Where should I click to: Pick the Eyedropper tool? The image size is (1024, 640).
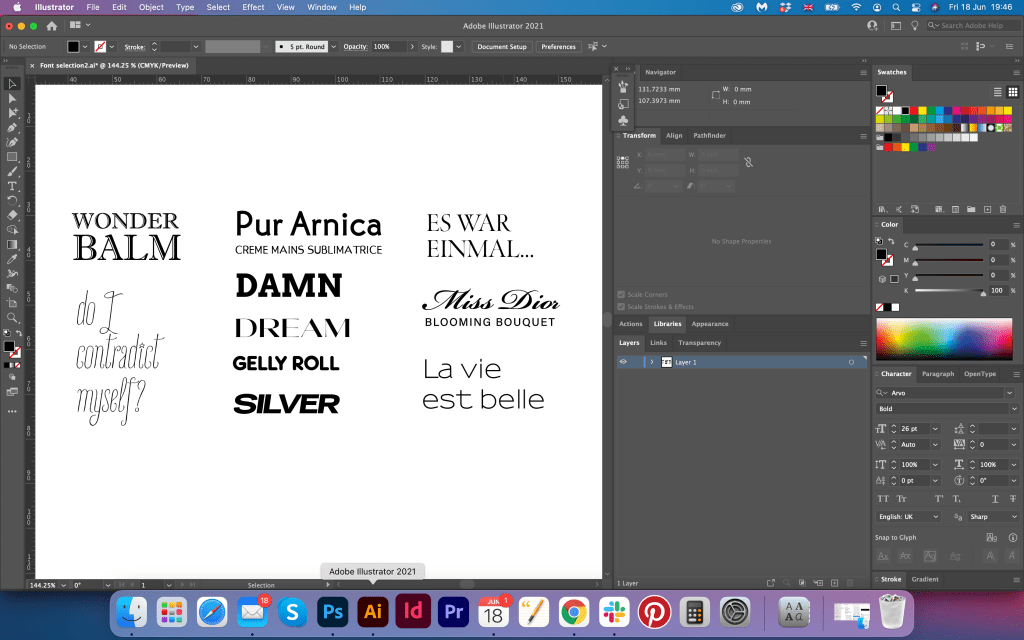[x=12, y=259]
